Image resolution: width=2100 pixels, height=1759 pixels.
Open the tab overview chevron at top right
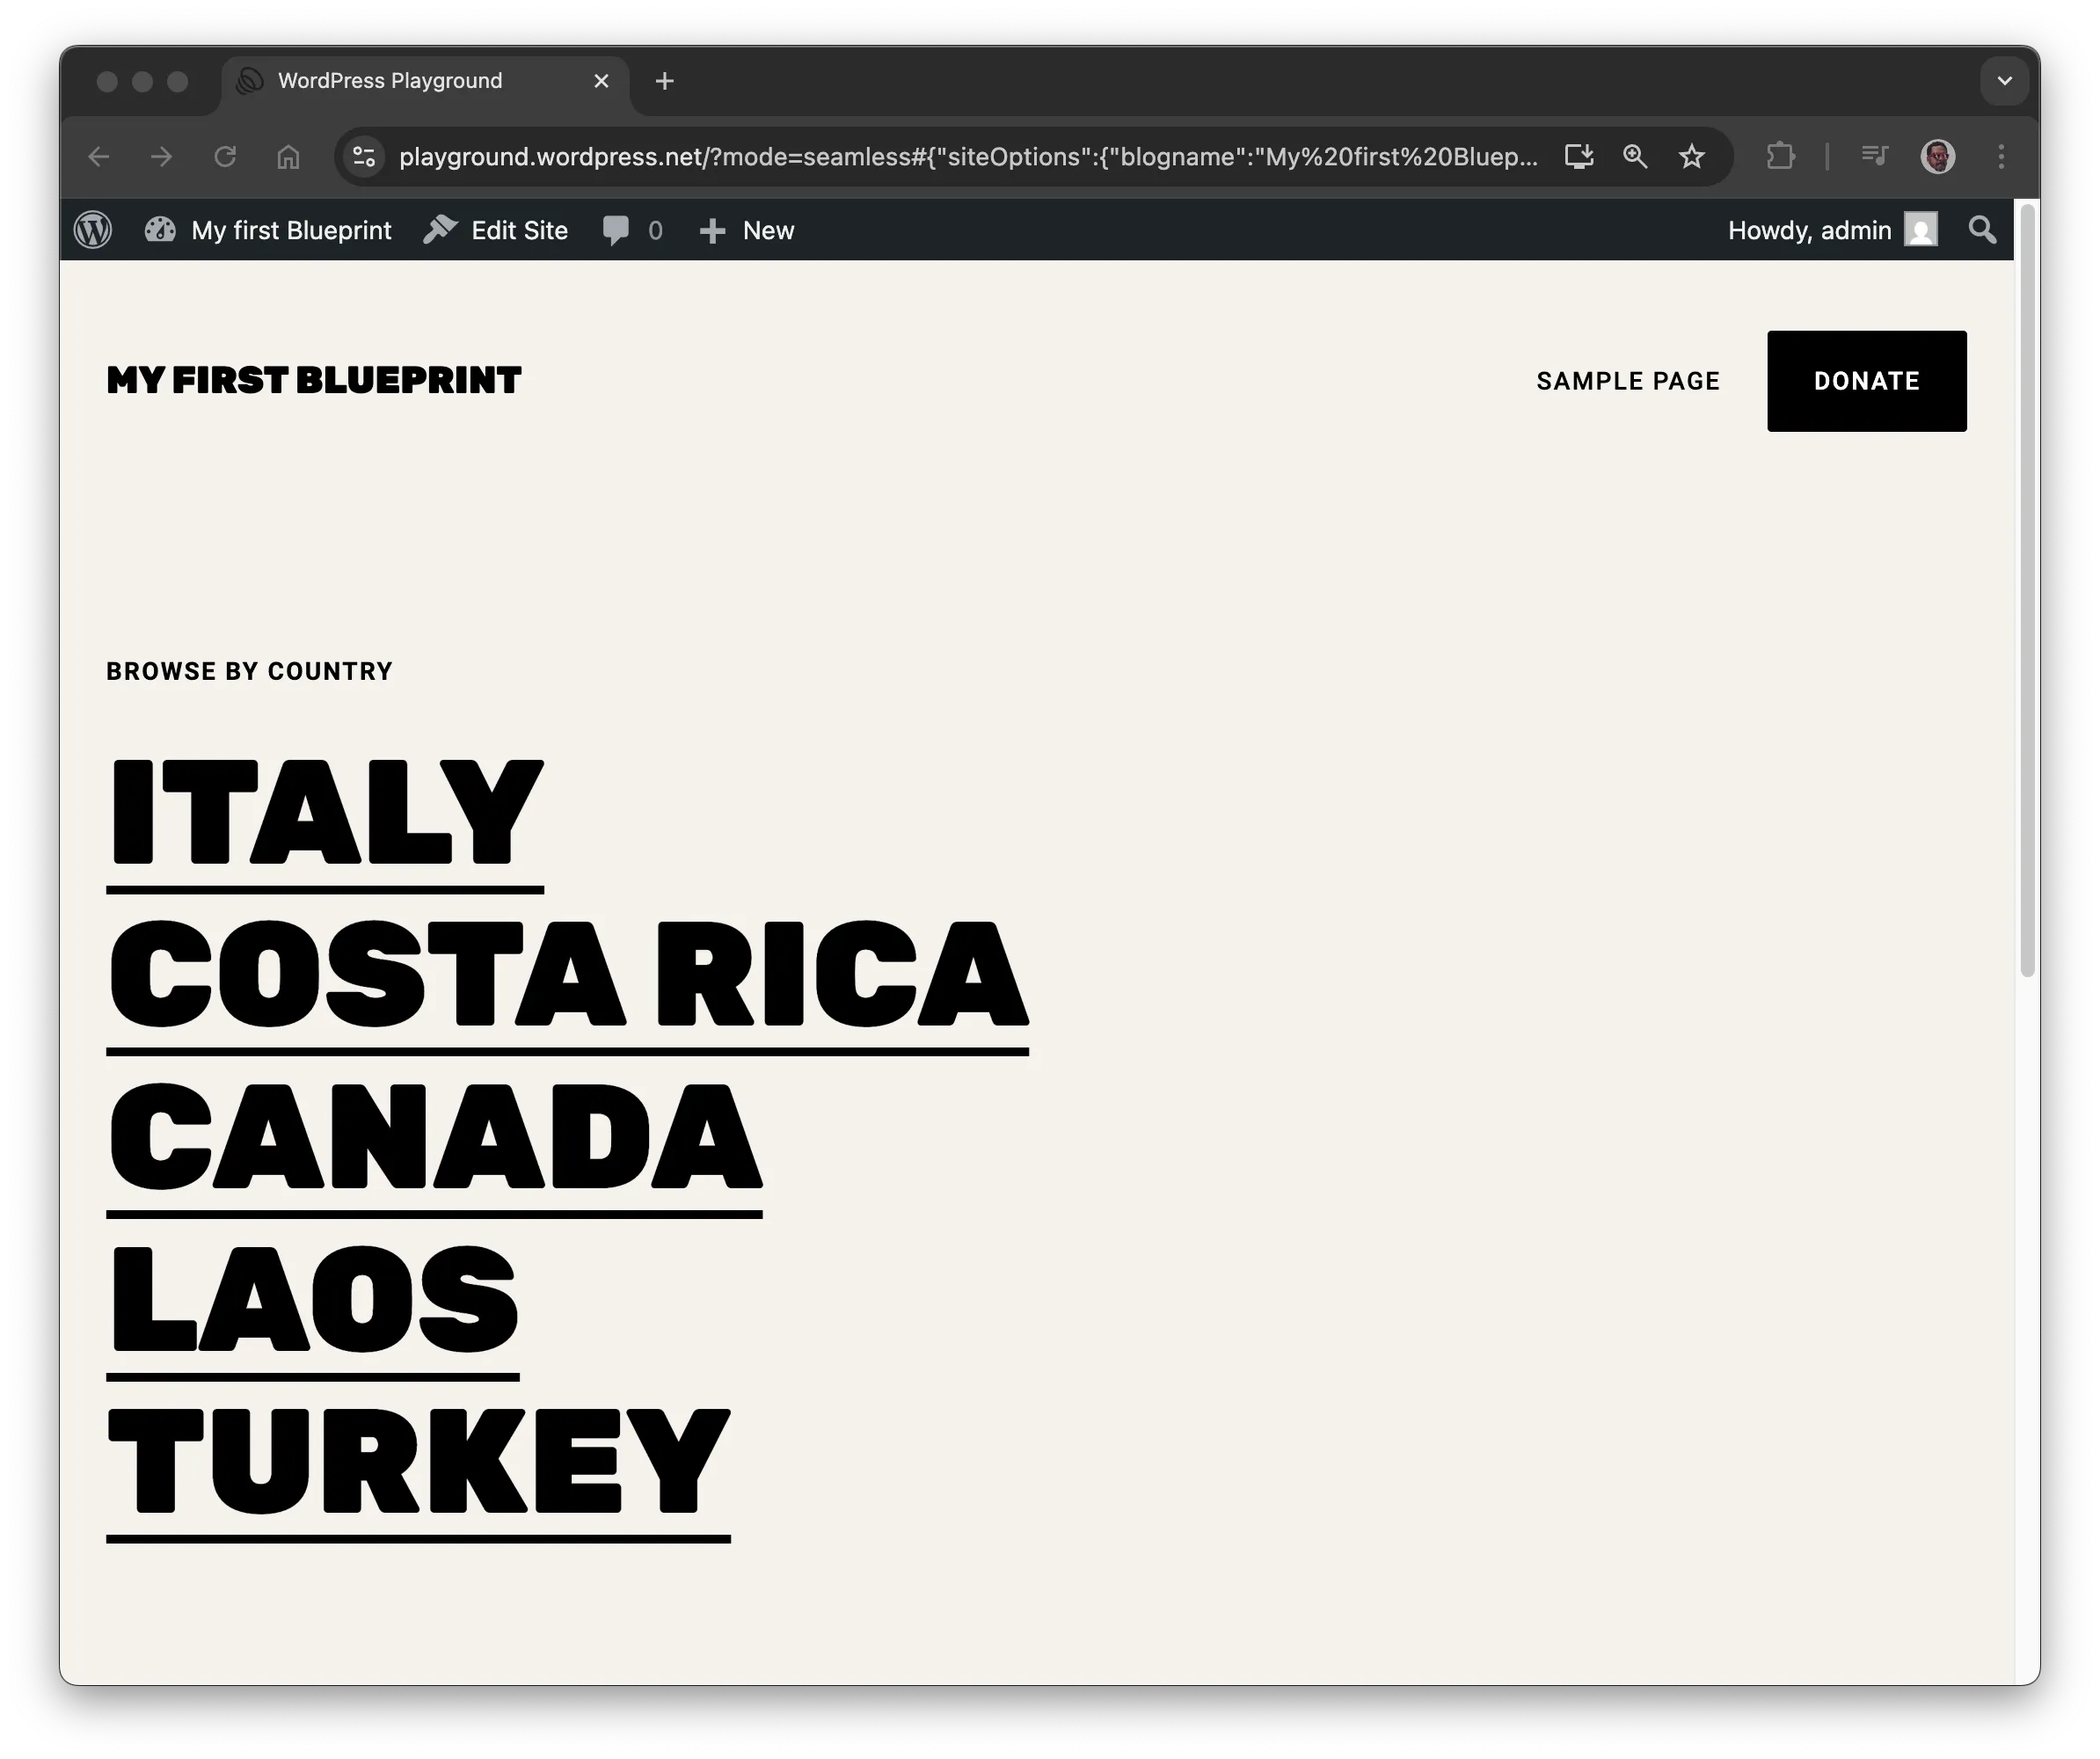[2004, 81]
